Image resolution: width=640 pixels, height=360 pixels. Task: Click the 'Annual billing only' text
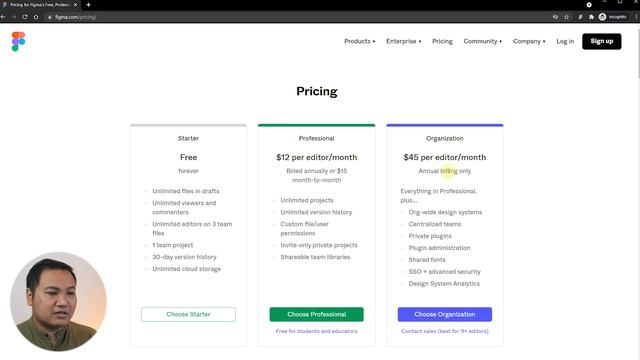[x=444, y=171]
